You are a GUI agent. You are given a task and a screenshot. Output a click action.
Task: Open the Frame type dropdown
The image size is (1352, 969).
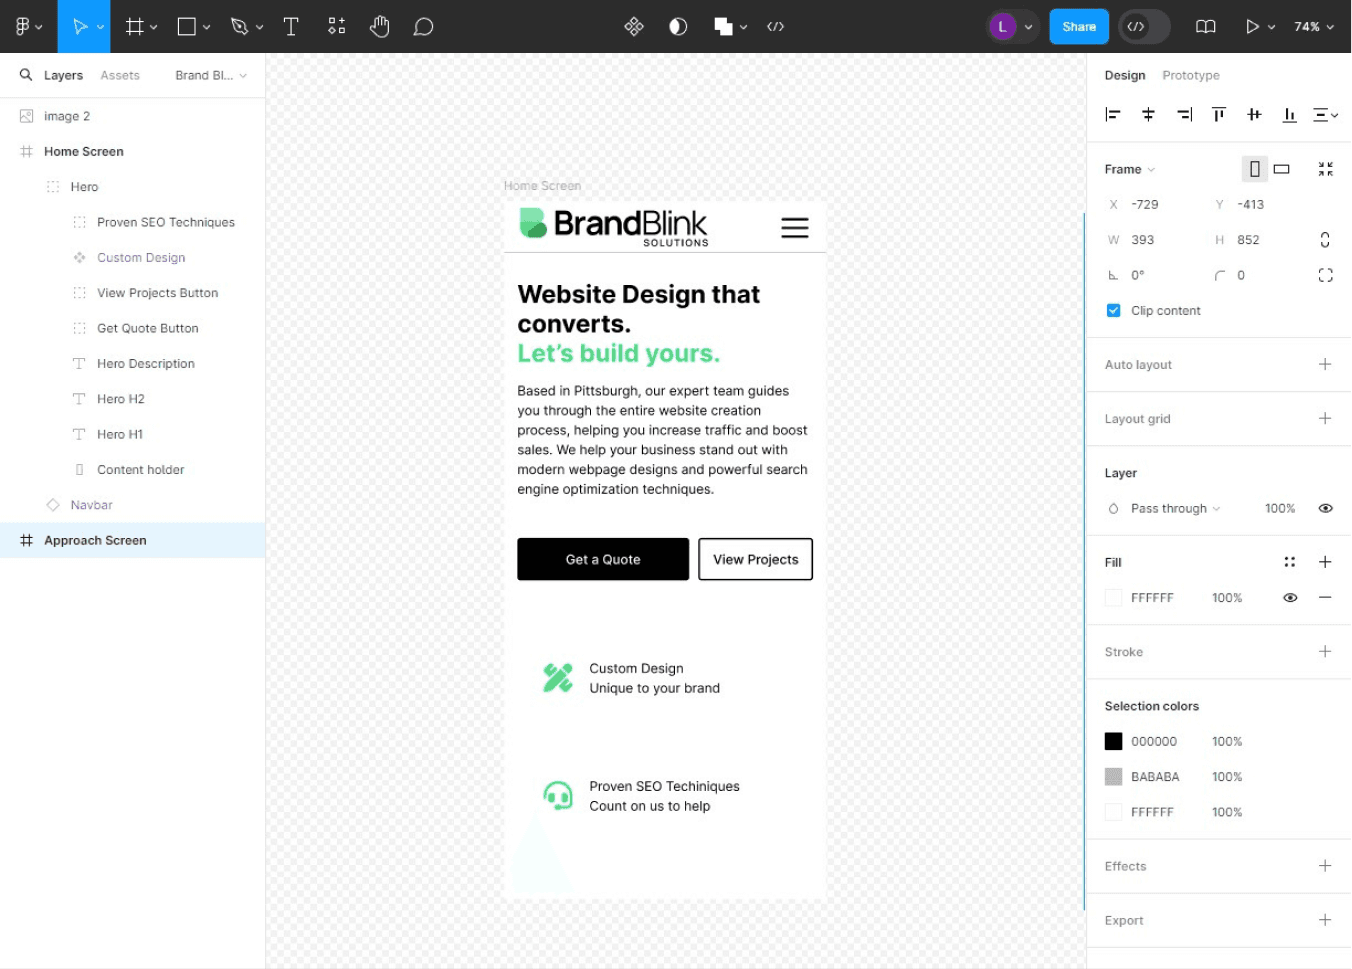tap(1130, 169)
